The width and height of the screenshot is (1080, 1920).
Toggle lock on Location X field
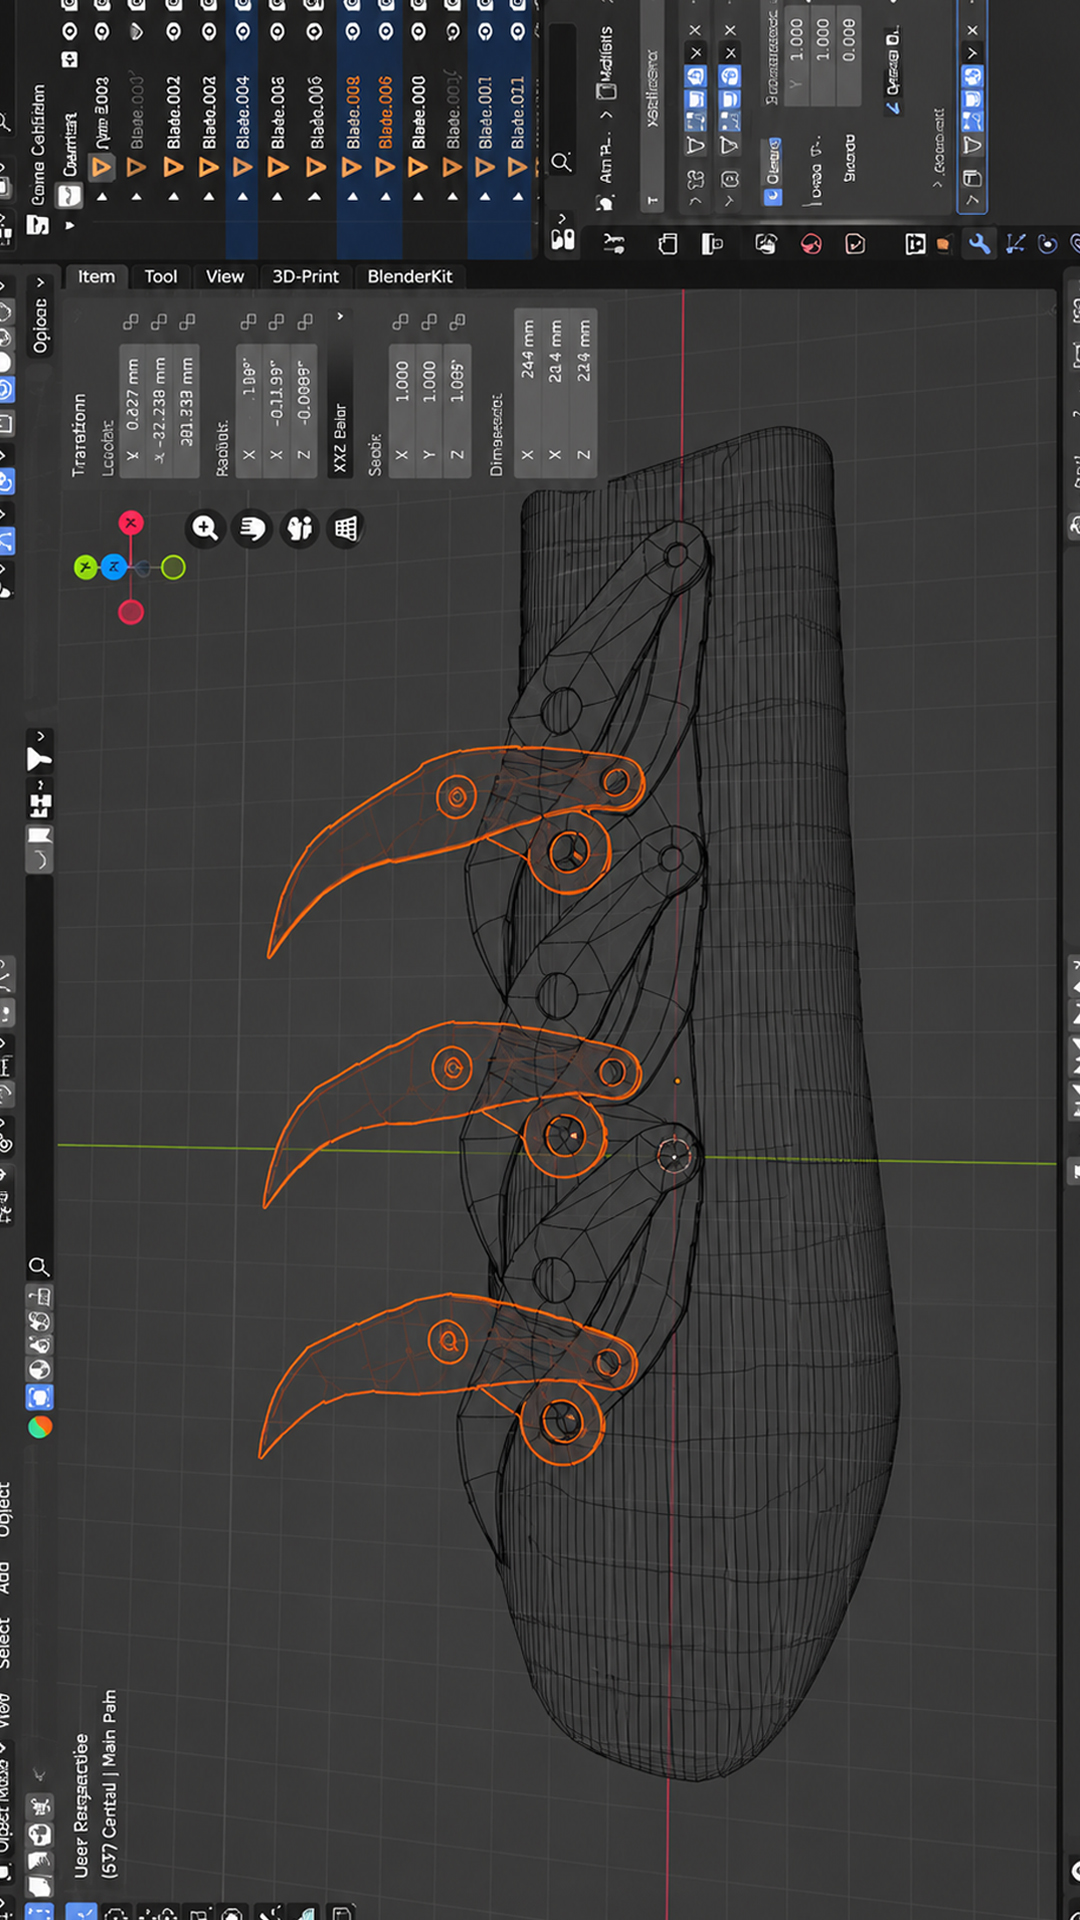pos(131,322)
